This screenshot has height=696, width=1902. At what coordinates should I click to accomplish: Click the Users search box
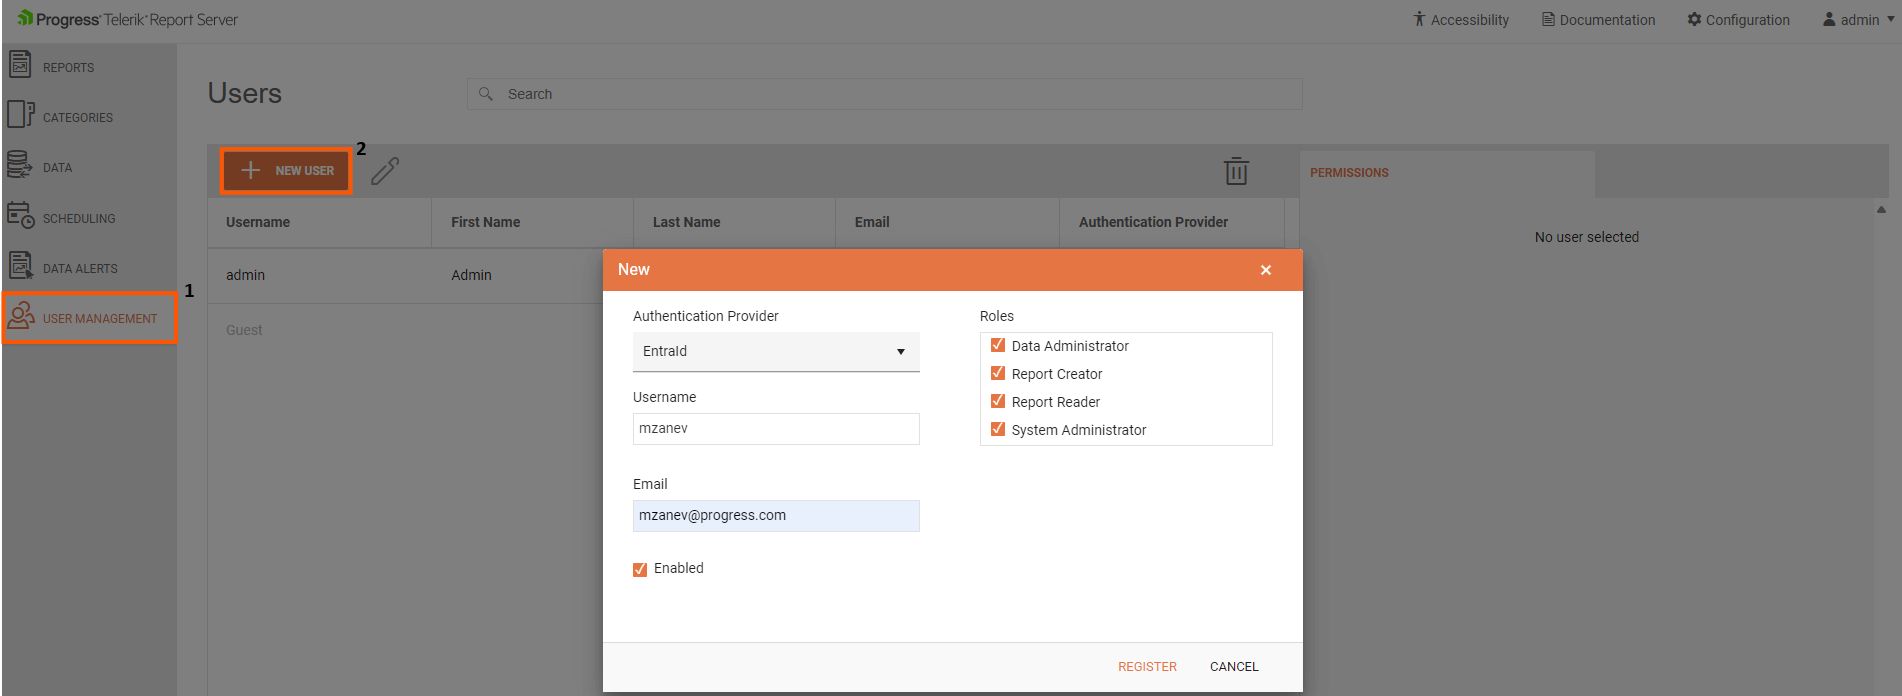click(884, 94)
